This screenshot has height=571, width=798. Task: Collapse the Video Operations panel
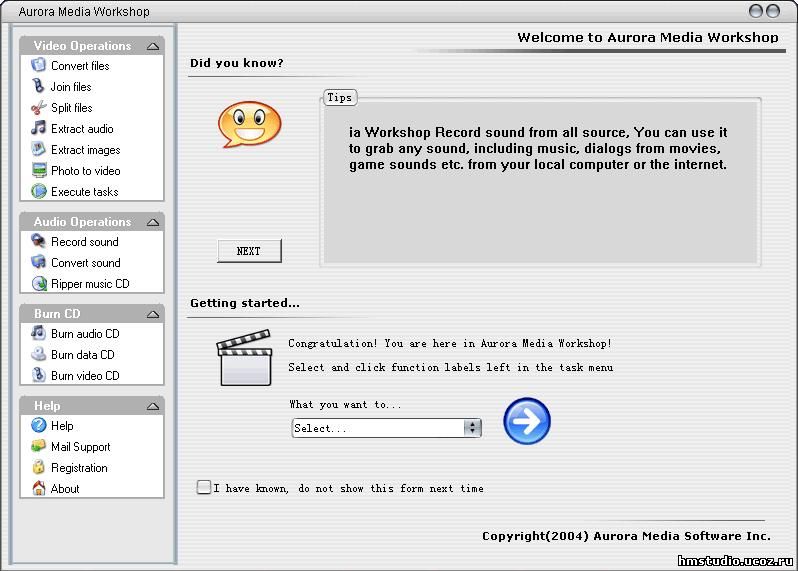tap(153, 46)
